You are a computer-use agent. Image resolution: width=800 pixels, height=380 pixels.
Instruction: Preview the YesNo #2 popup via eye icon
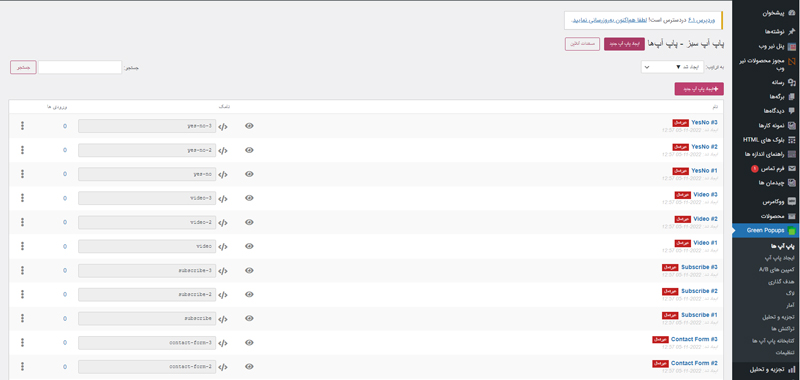click(249, 150)
